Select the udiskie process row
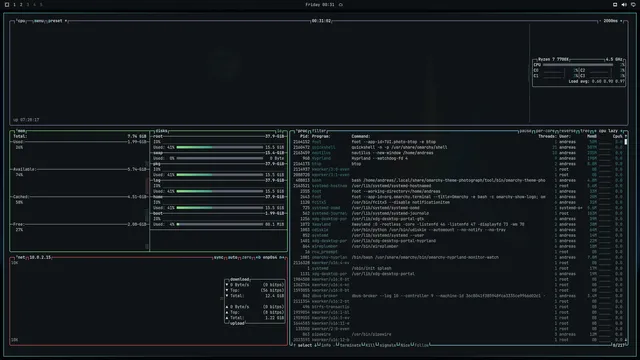The image size is (640, 360). pyautogui.click(x=458, y=230)
